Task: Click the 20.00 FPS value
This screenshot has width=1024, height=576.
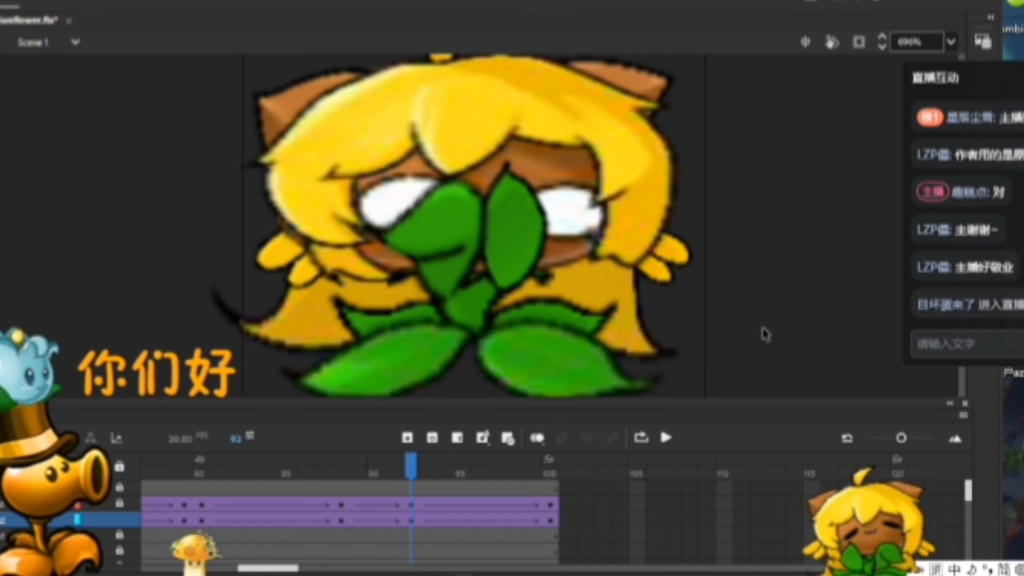Action: (x=180, y=439)
